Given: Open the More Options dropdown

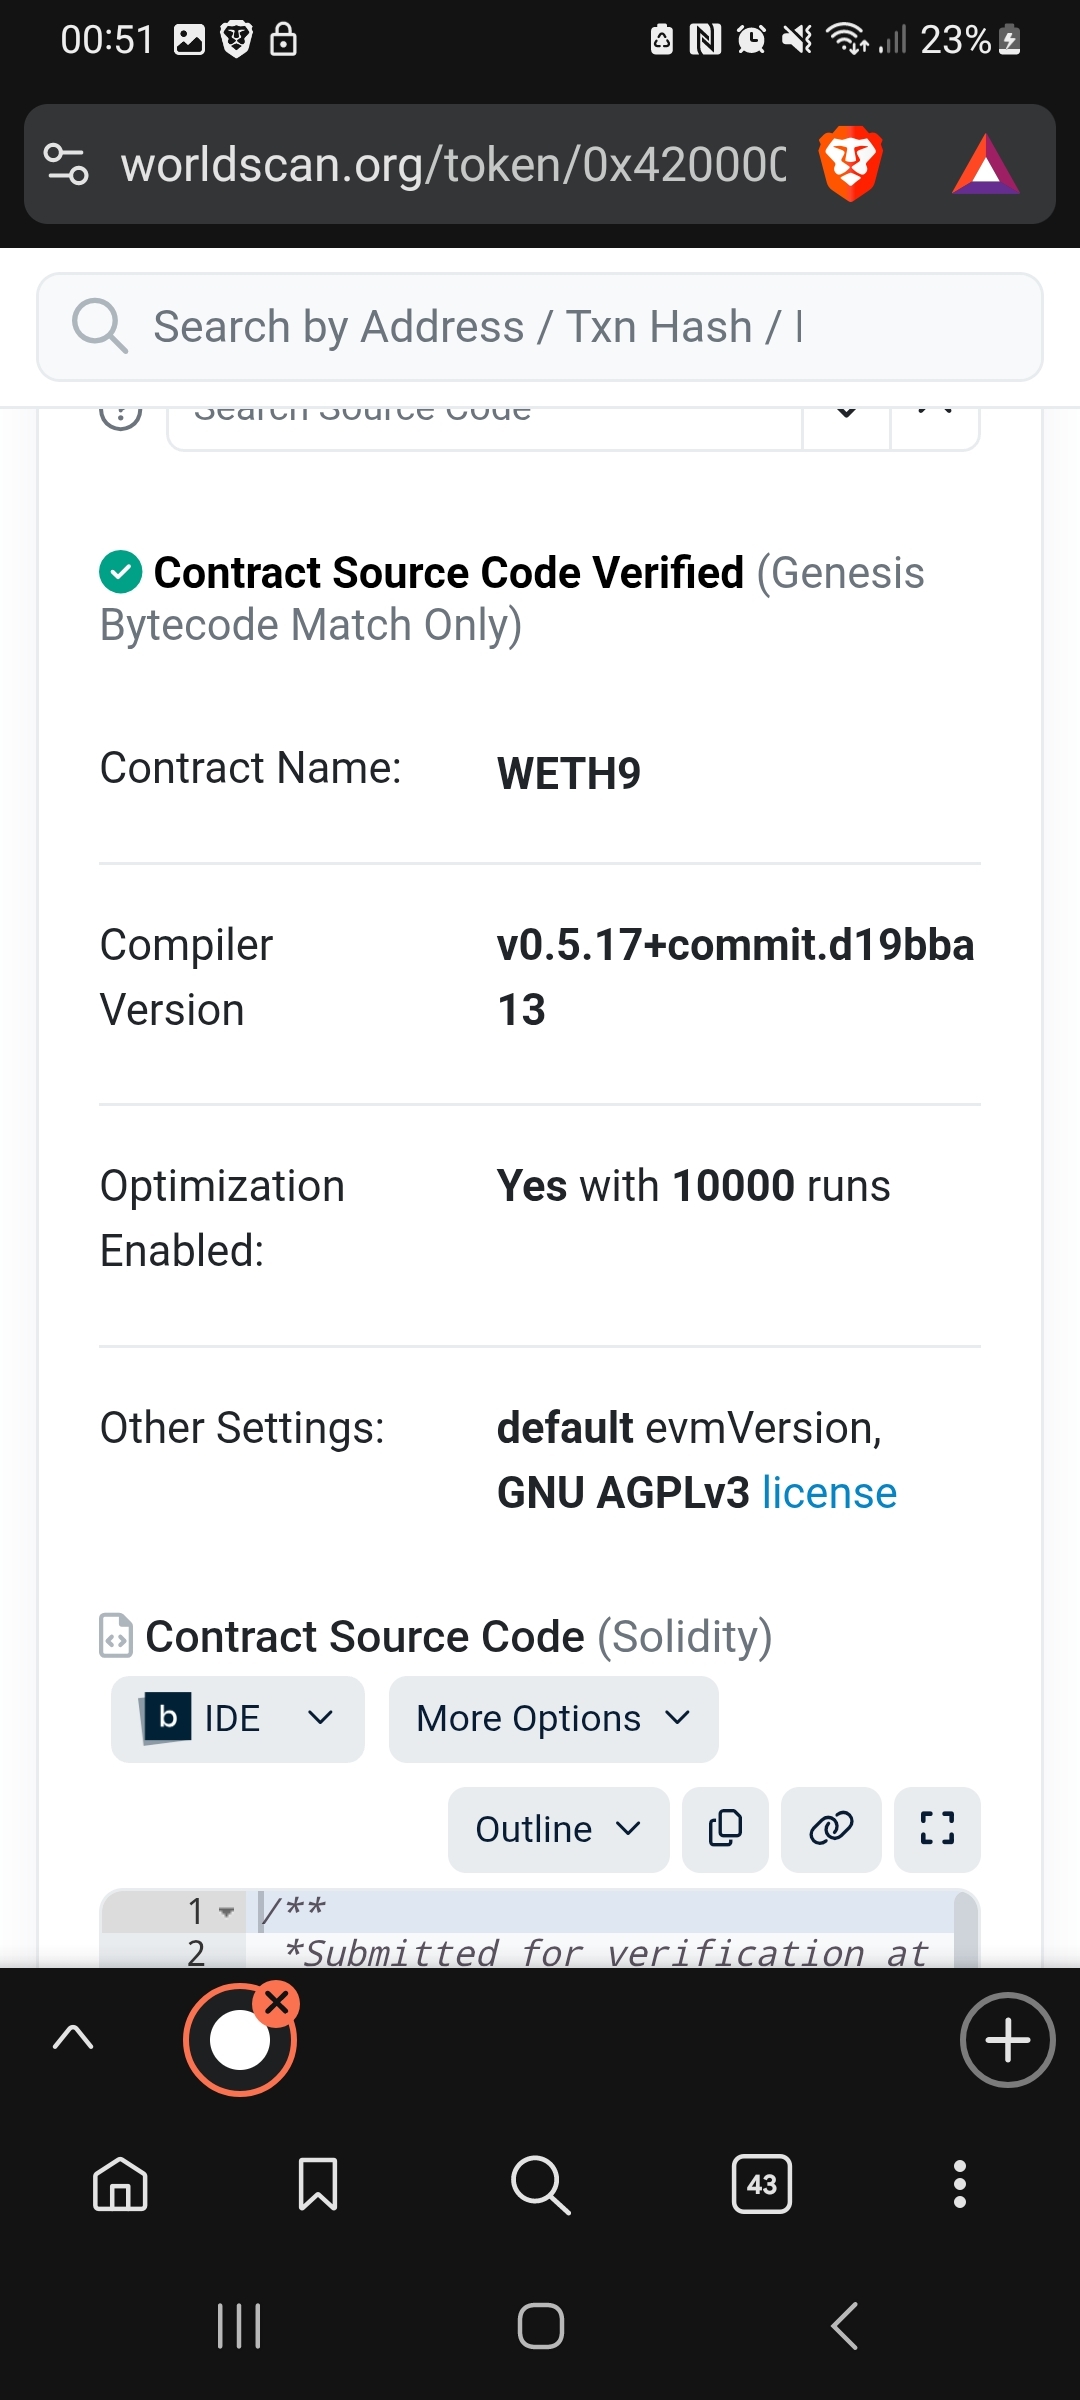Looking at the screenshot, I should point(553,1719).
